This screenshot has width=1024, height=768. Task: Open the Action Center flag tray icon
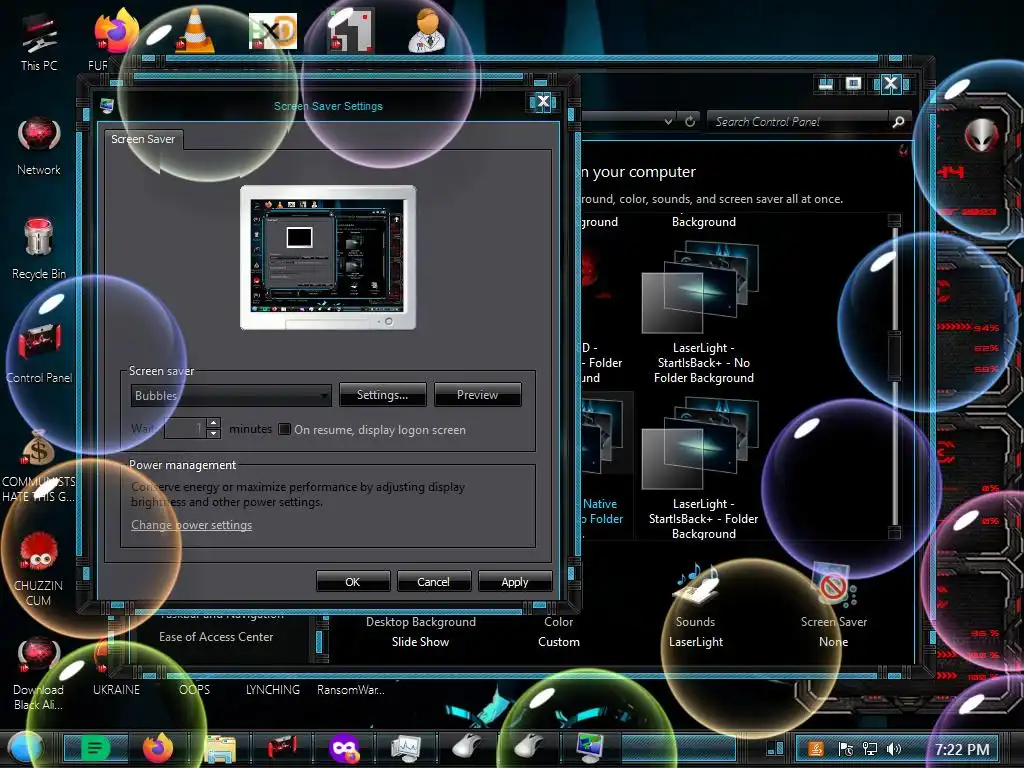coord(846,749)
